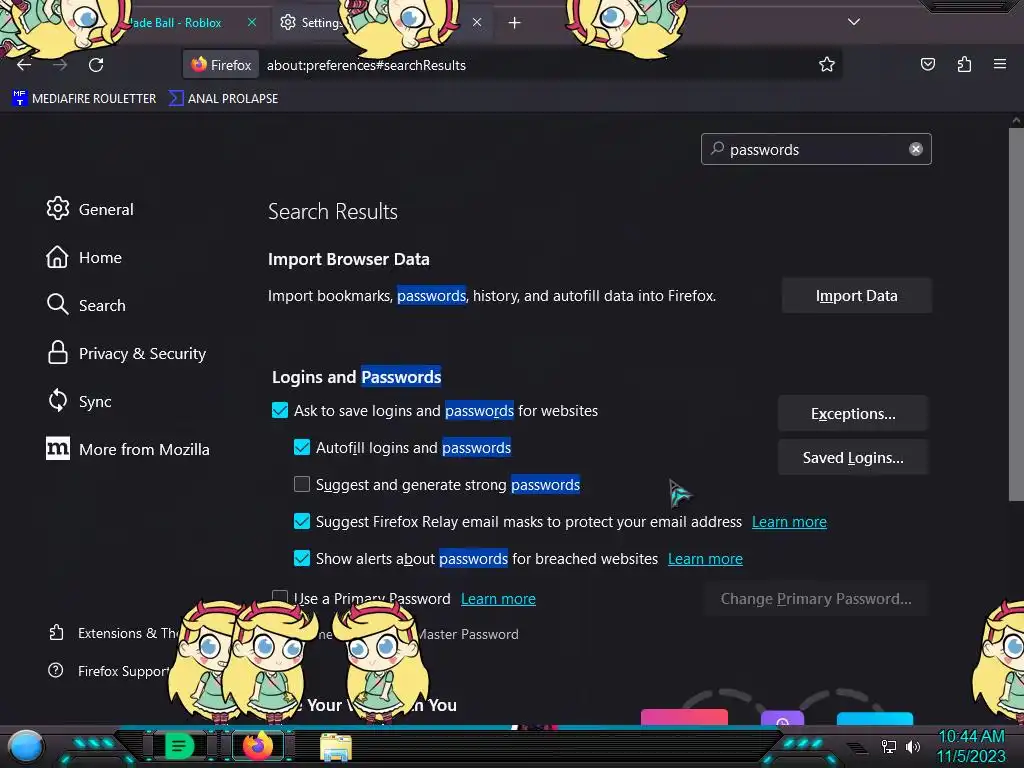This screenshot has height=768, width=1024.
Task: Click the Home house icon
Action: click(x=57, y=257)
